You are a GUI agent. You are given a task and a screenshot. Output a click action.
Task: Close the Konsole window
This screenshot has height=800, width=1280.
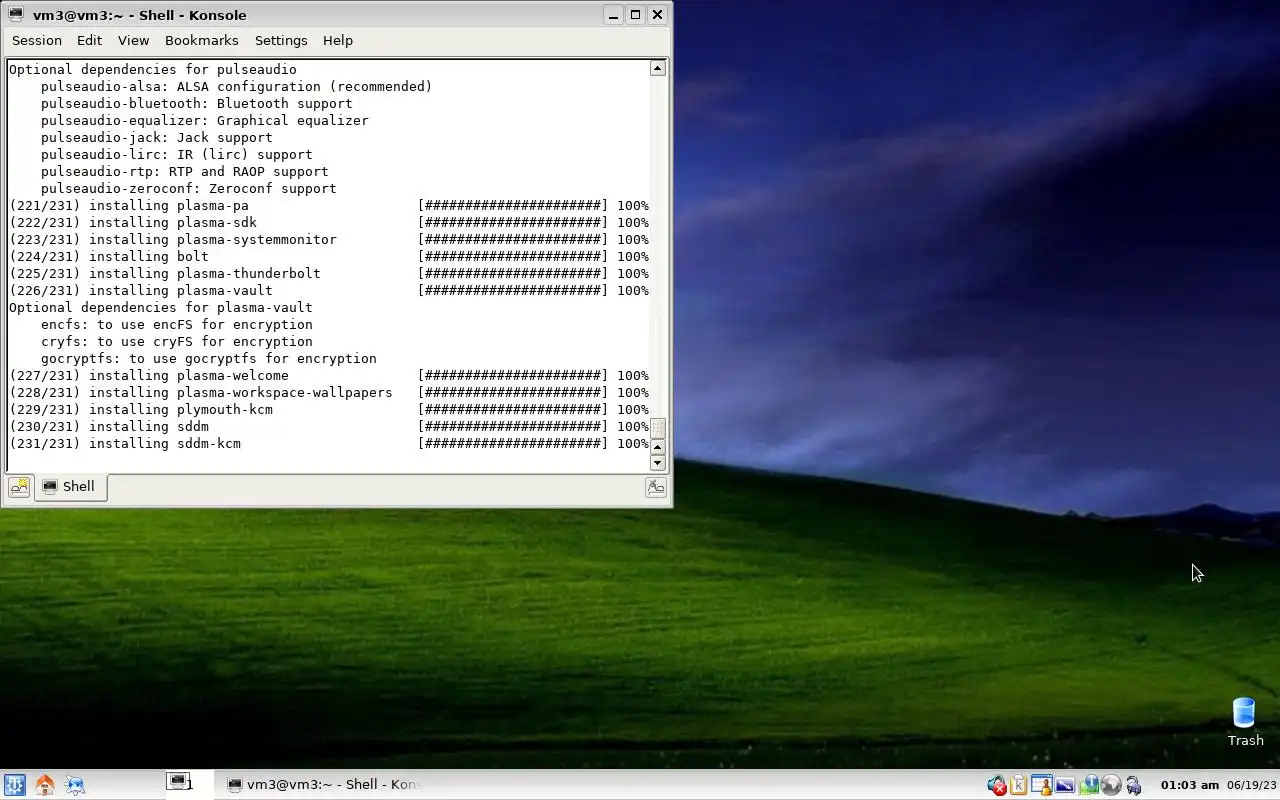657,14
